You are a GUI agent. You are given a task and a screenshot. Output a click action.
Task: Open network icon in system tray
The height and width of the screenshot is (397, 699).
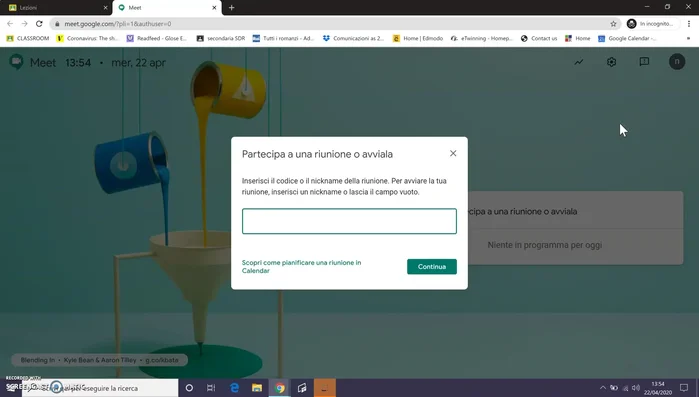pyautogui.click(x=625, y=388)
